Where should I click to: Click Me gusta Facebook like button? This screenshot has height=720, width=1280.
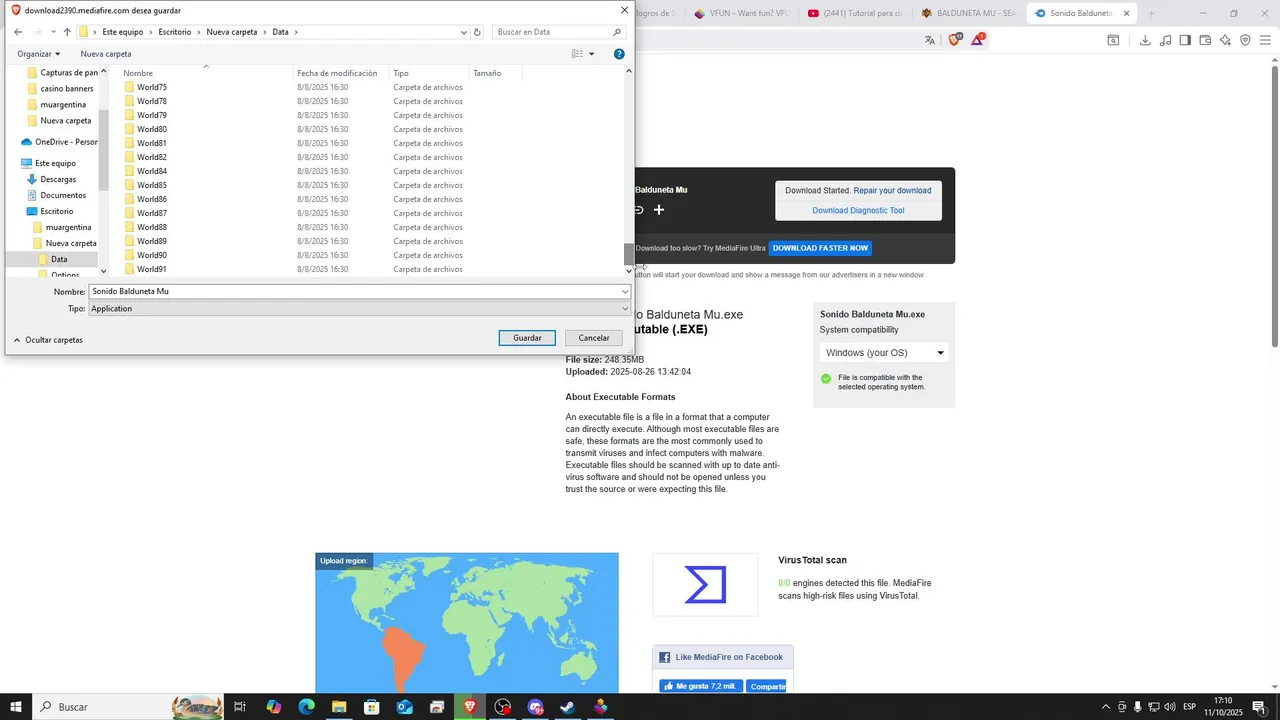pos(700,686)
